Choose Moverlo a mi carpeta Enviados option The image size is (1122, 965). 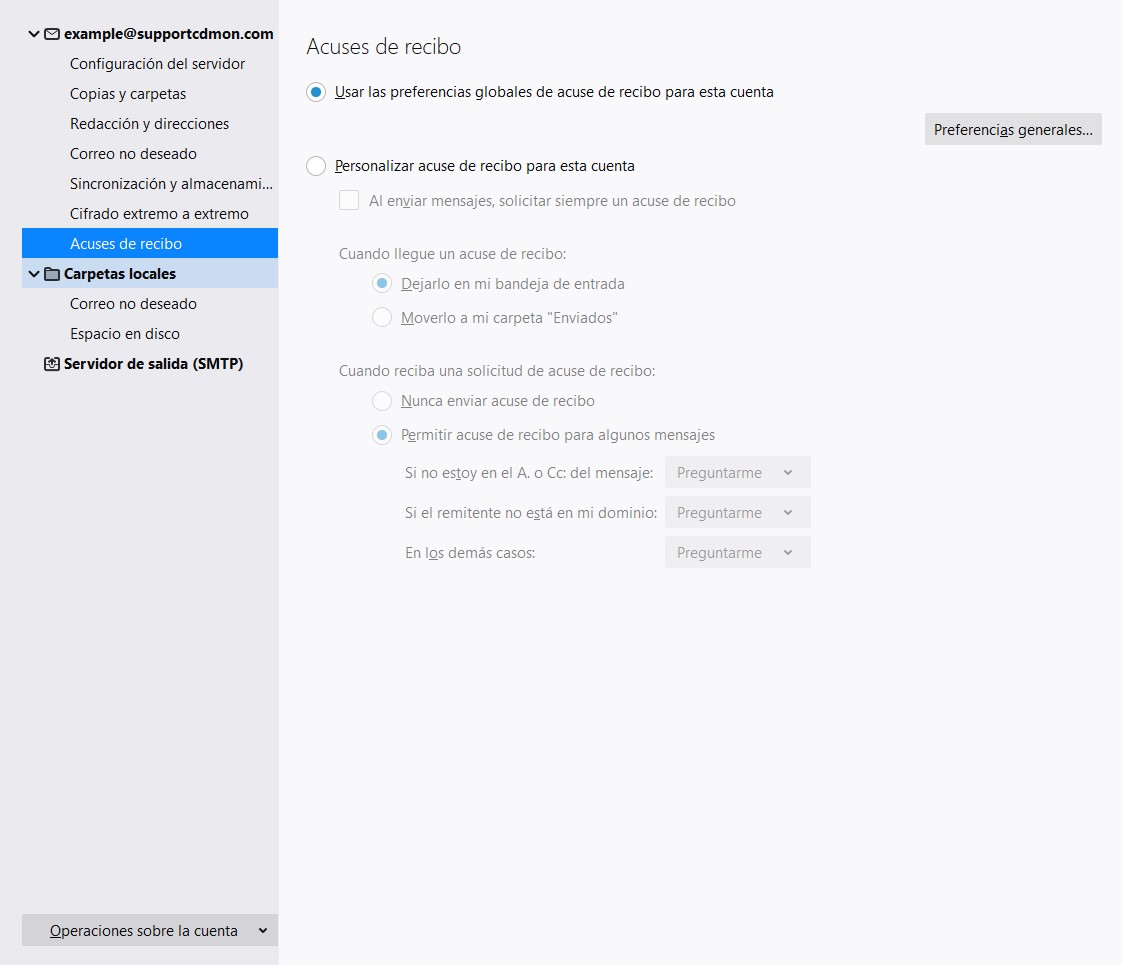point(382,318)
